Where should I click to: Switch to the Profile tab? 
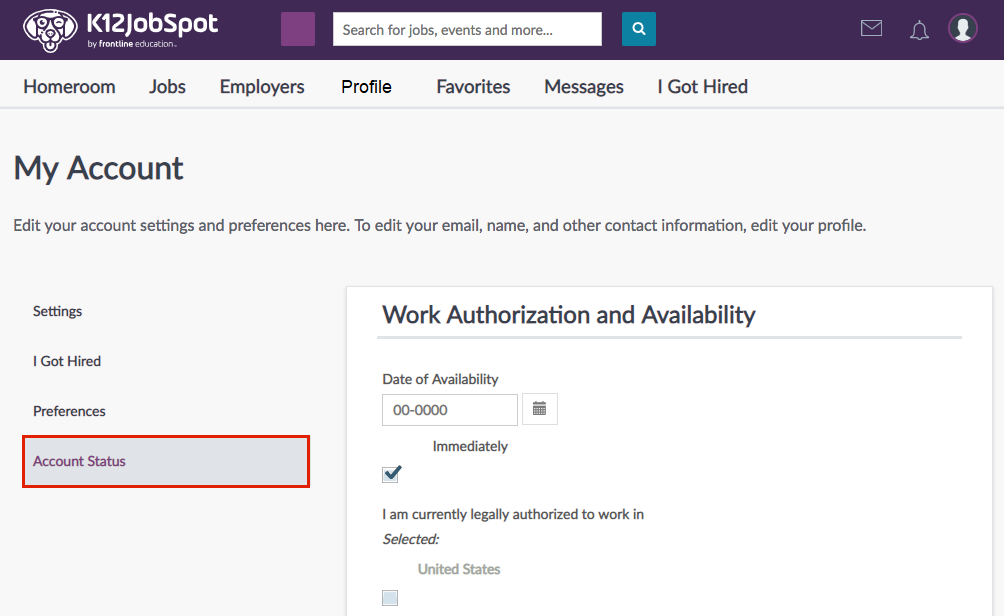point(366,87)
